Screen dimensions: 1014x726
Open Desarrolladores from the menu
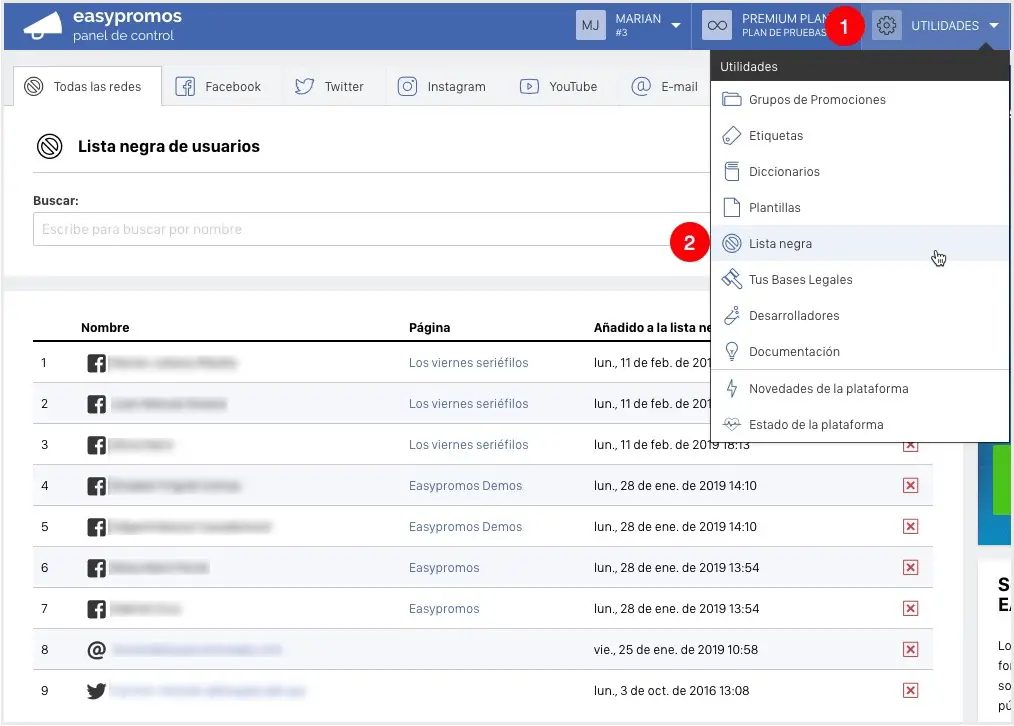point(860,315)
